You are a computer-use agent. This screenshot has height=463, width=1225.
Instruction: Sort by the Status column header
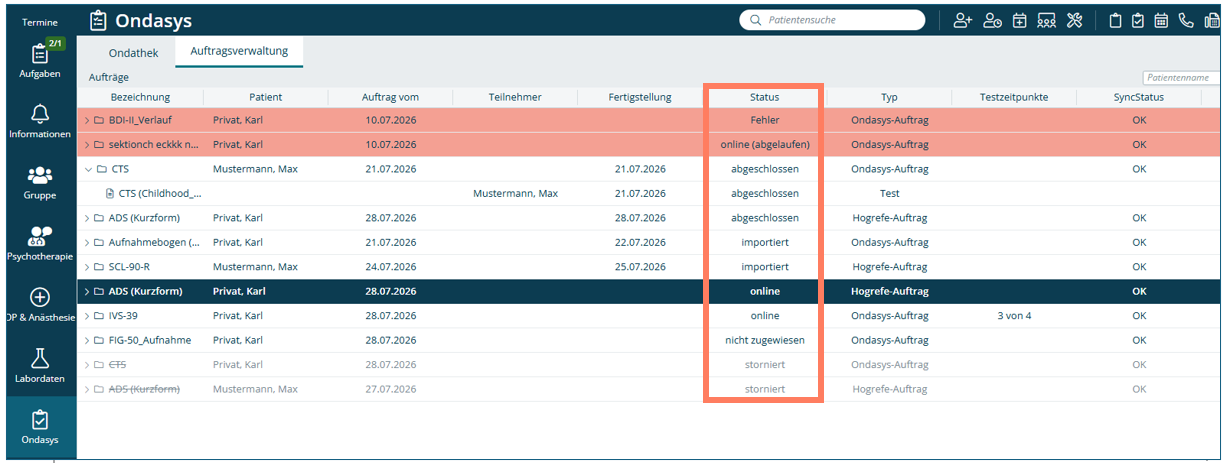click(765, 97)
